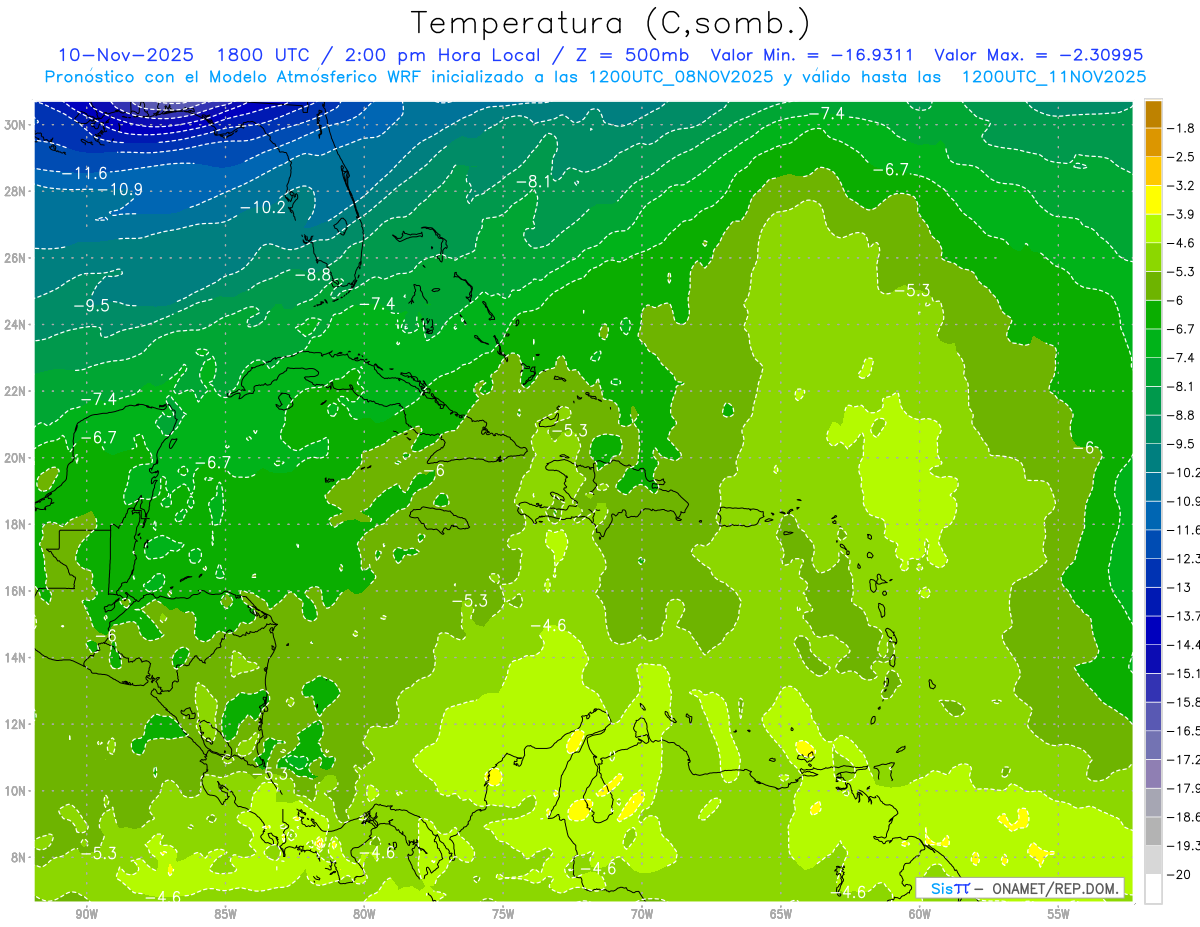Click the -2.5 color legend label

(x=1183, y=157)
